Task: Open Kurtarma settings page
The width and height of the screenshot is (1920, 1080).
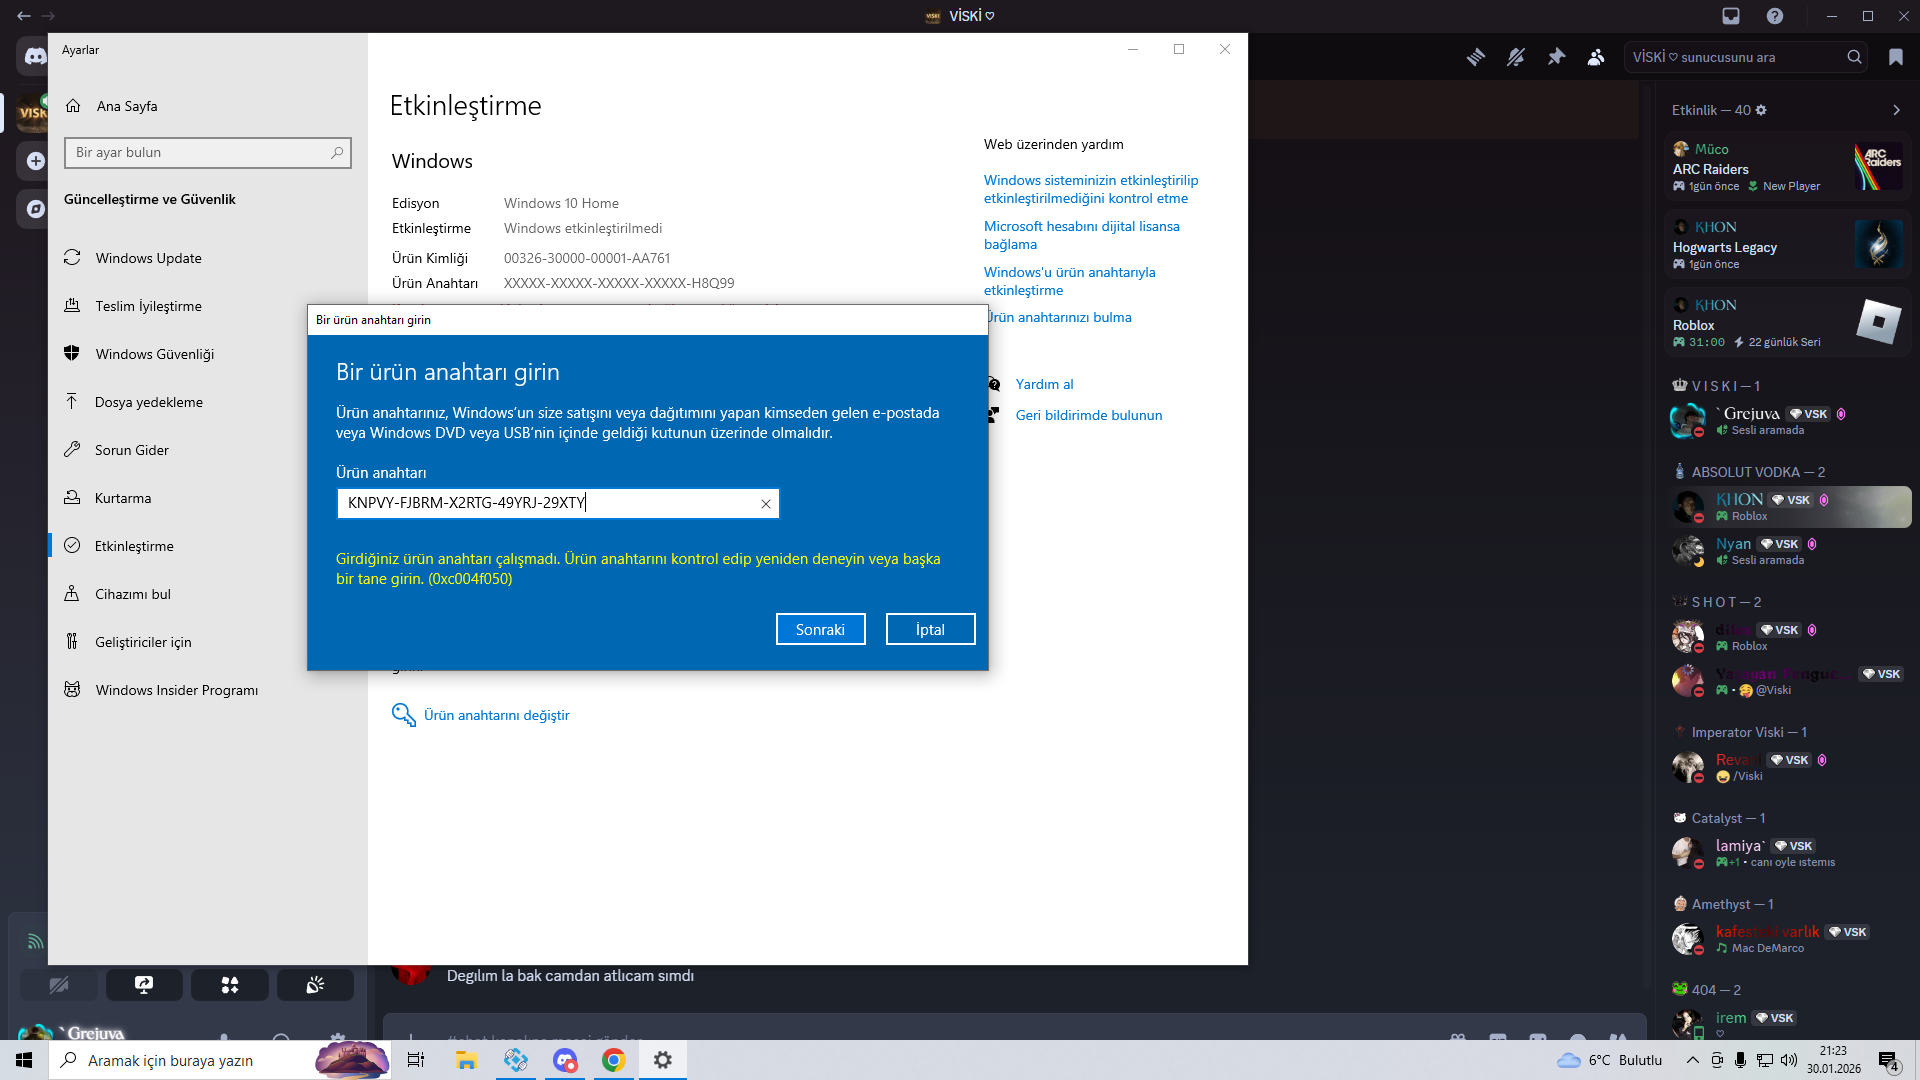Action: pyautogui.click(x=208, y=498)
